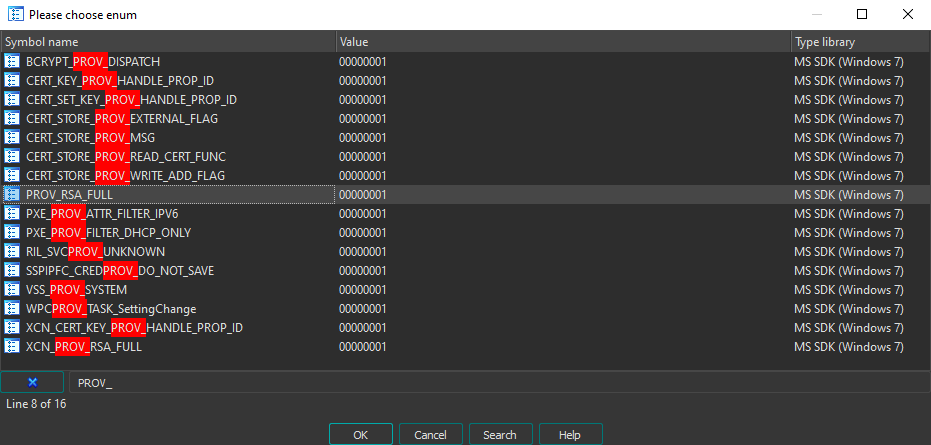Click the enum icon beside VSS_PROV_SYSTEM
This screenshot has width=931, height=445.
point(12,289)
